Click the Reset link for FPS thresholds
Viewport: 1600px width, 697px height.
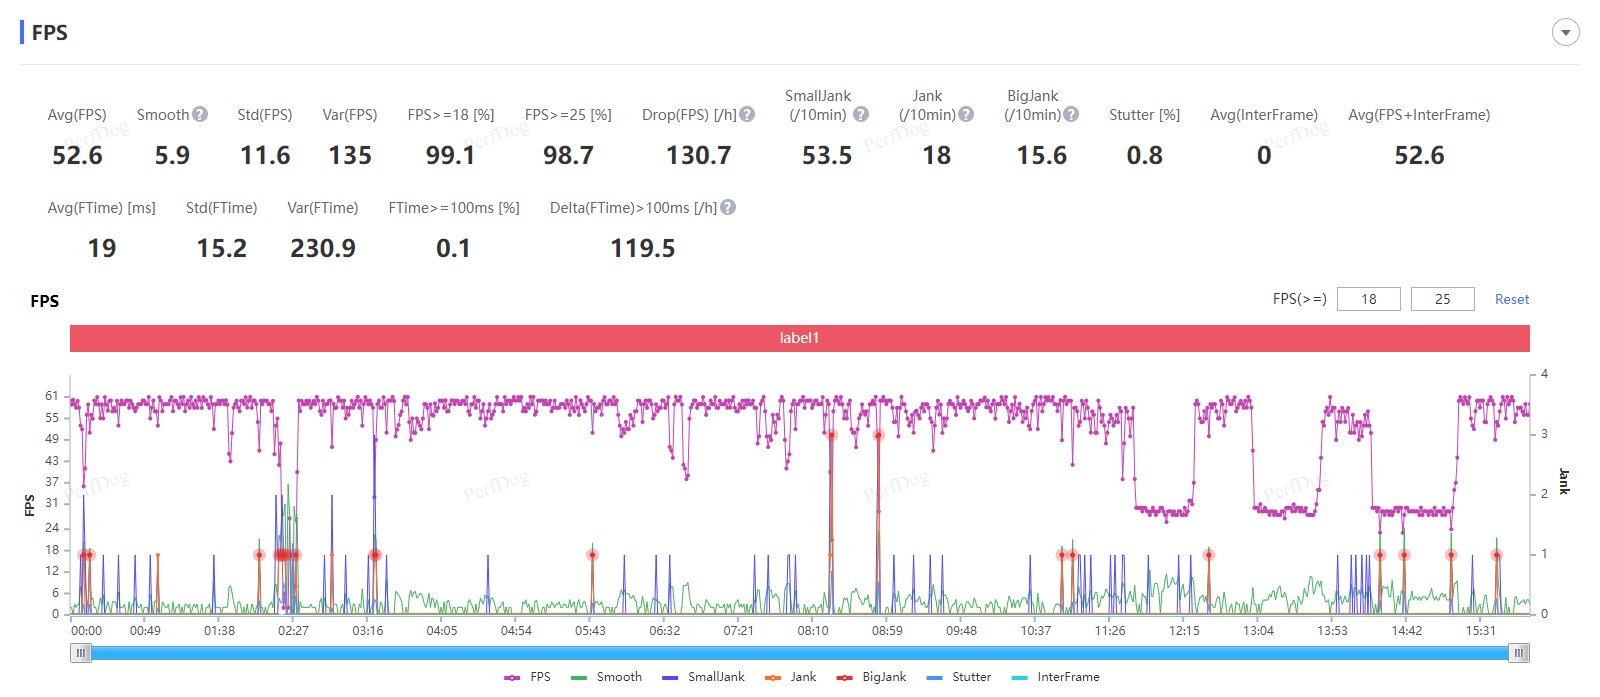point(1511,299)
